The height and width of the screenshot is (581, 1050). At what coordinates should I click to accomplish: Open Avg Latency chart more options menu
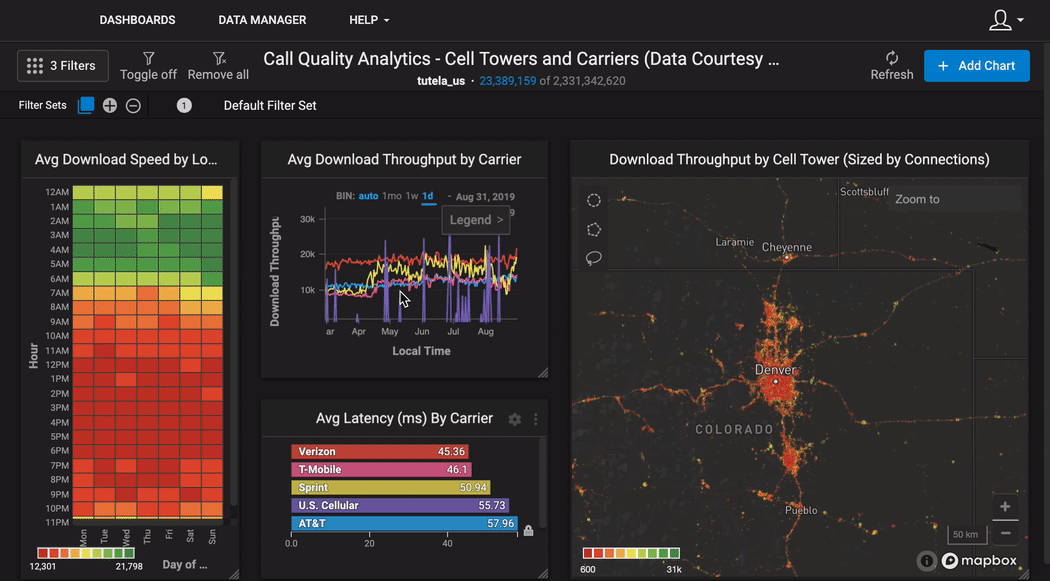coord(536,419)
